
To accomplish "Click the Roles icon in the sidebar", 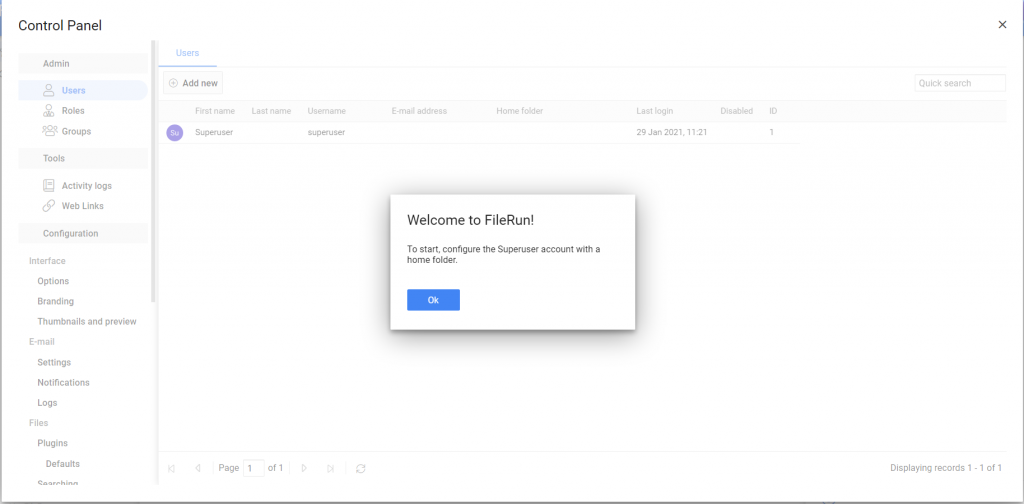I will 48,110.
